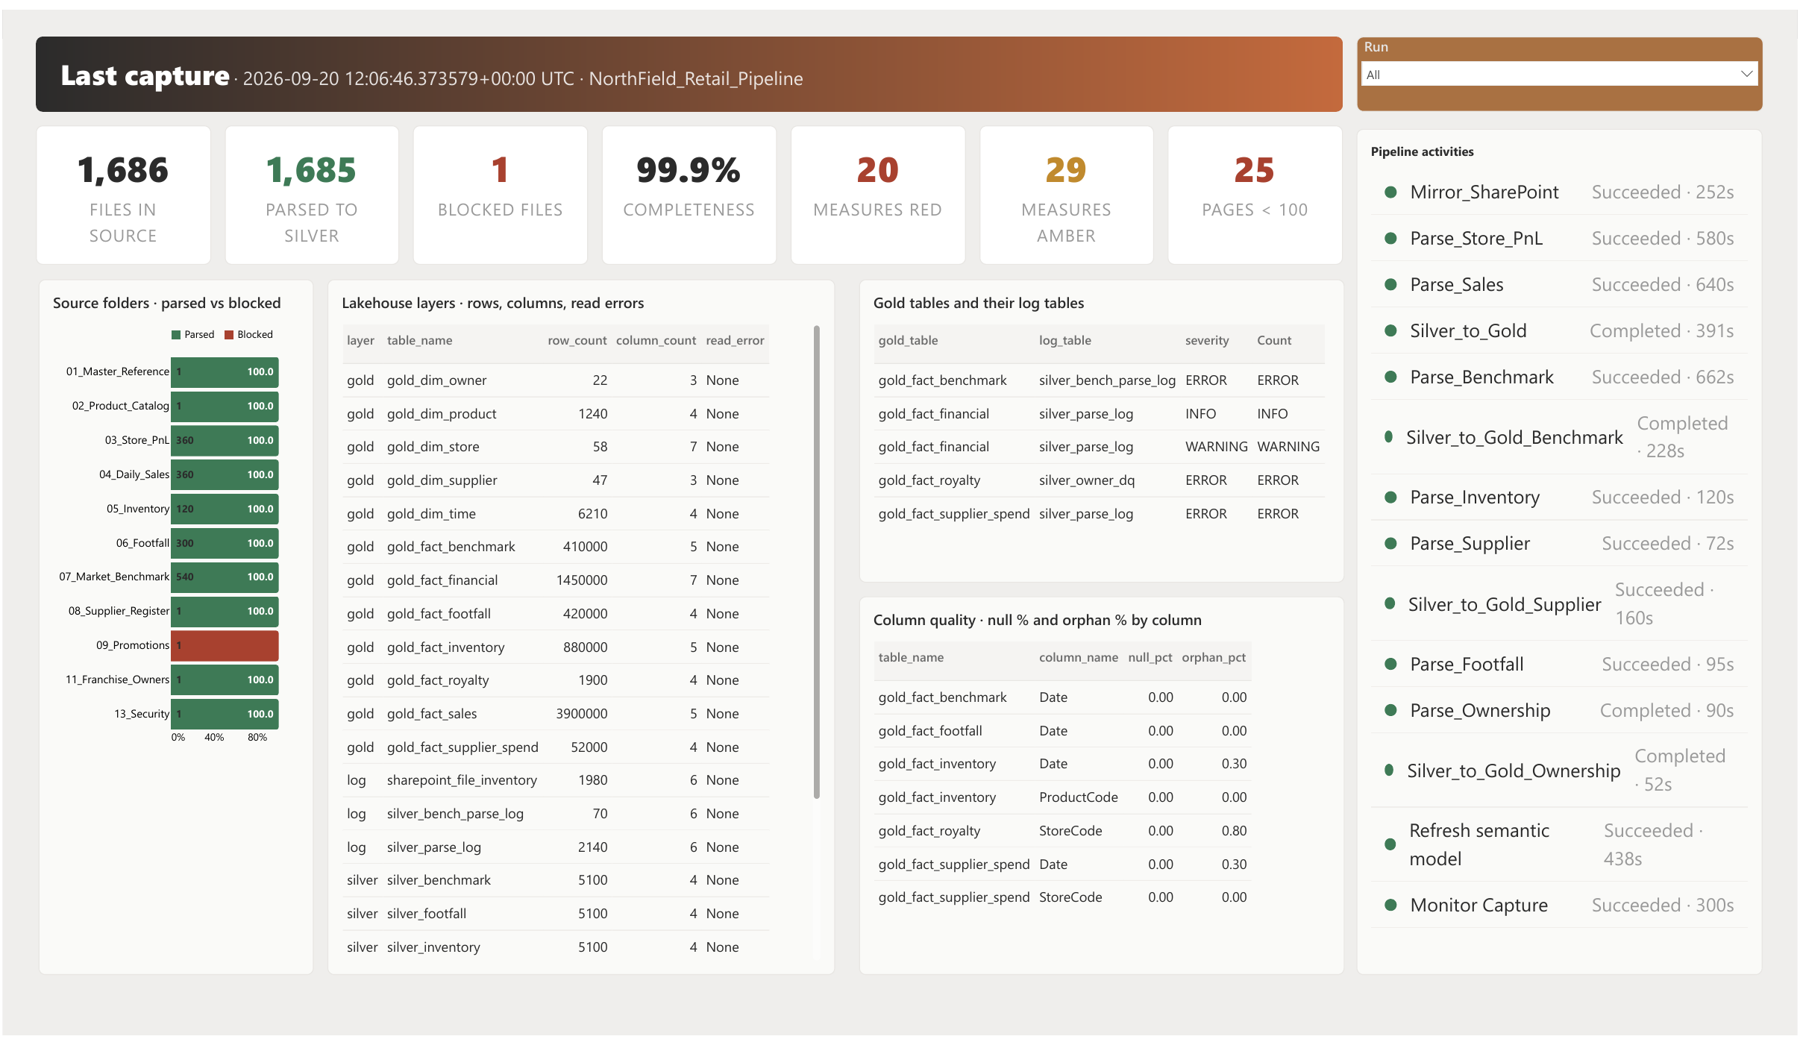Click the Silver_to_Gold_Supplier status dot
The image size is (1800, 1045).
tap(1389, 604)
